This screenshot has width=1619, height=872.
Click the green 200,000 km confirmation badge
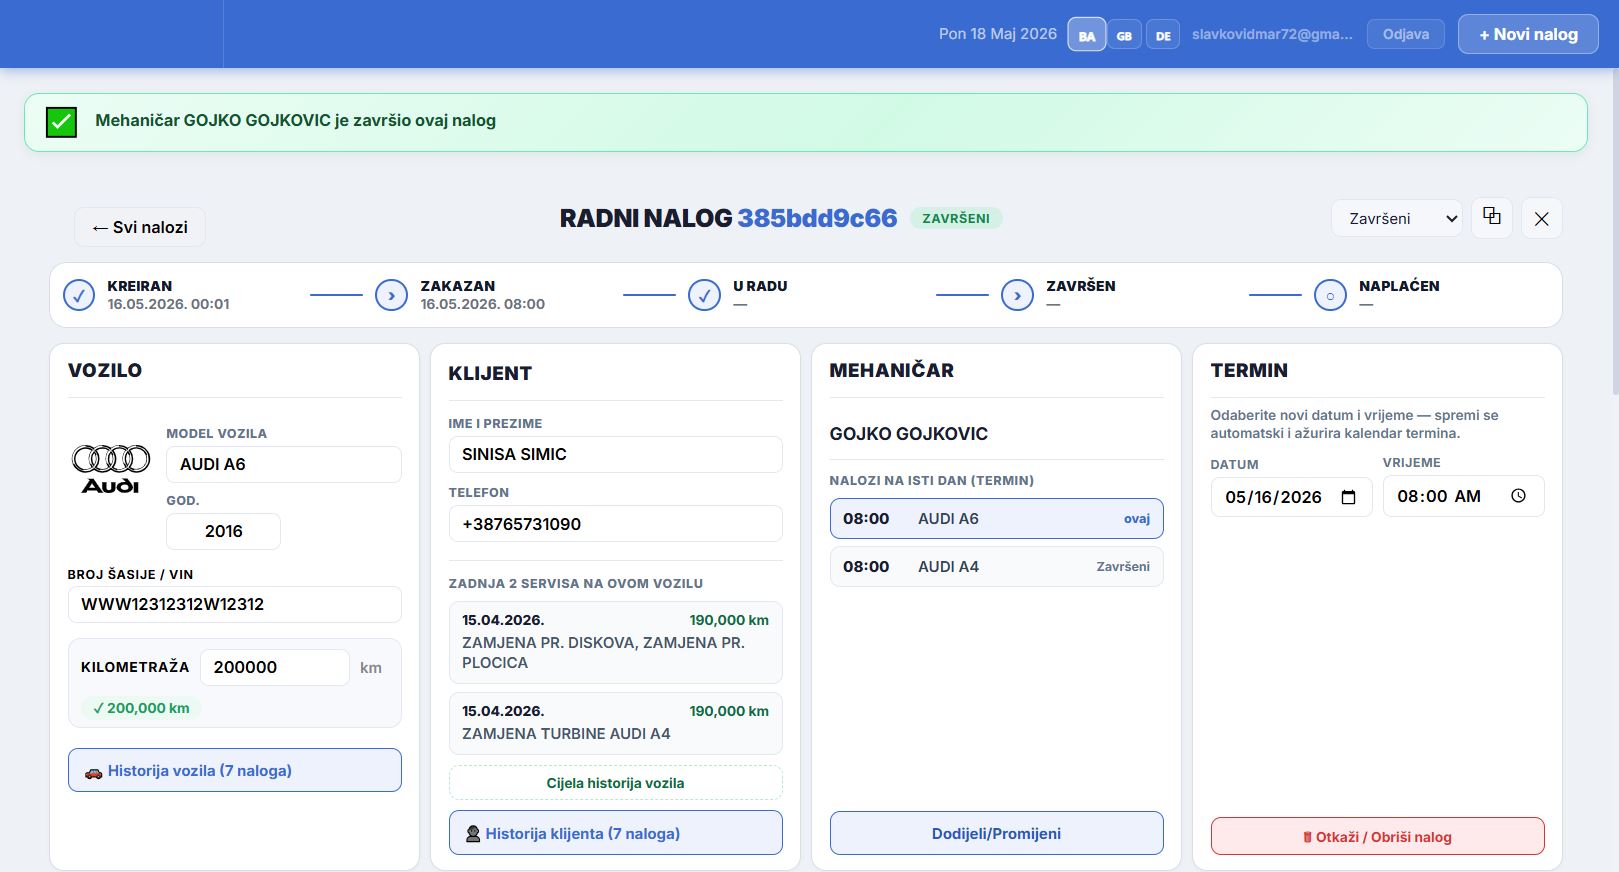[141, 708]
